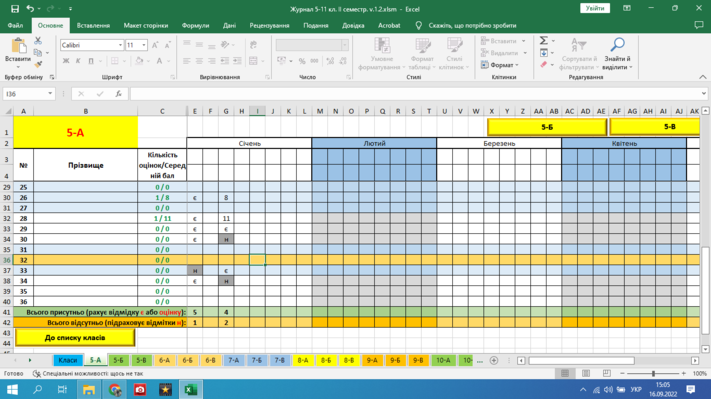Click До списку класів button
This screenshot has width=711, height=399.
coord(75,337)
